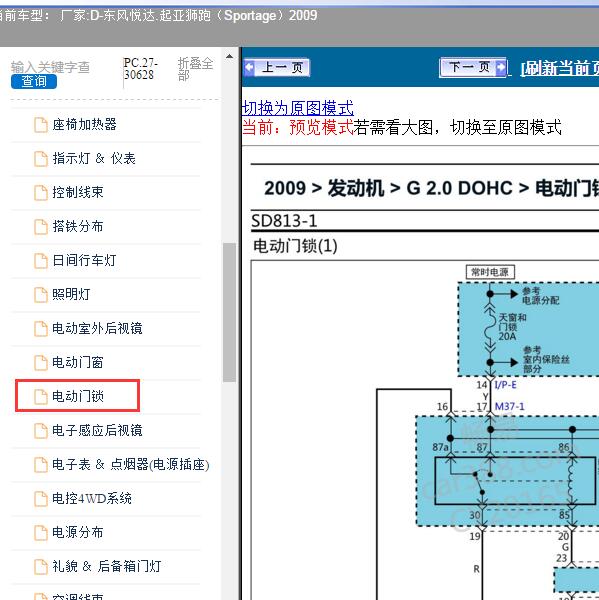599x600 pixels.
Task: Open 电控4WD系统 entry text
Action: point(92,498)
